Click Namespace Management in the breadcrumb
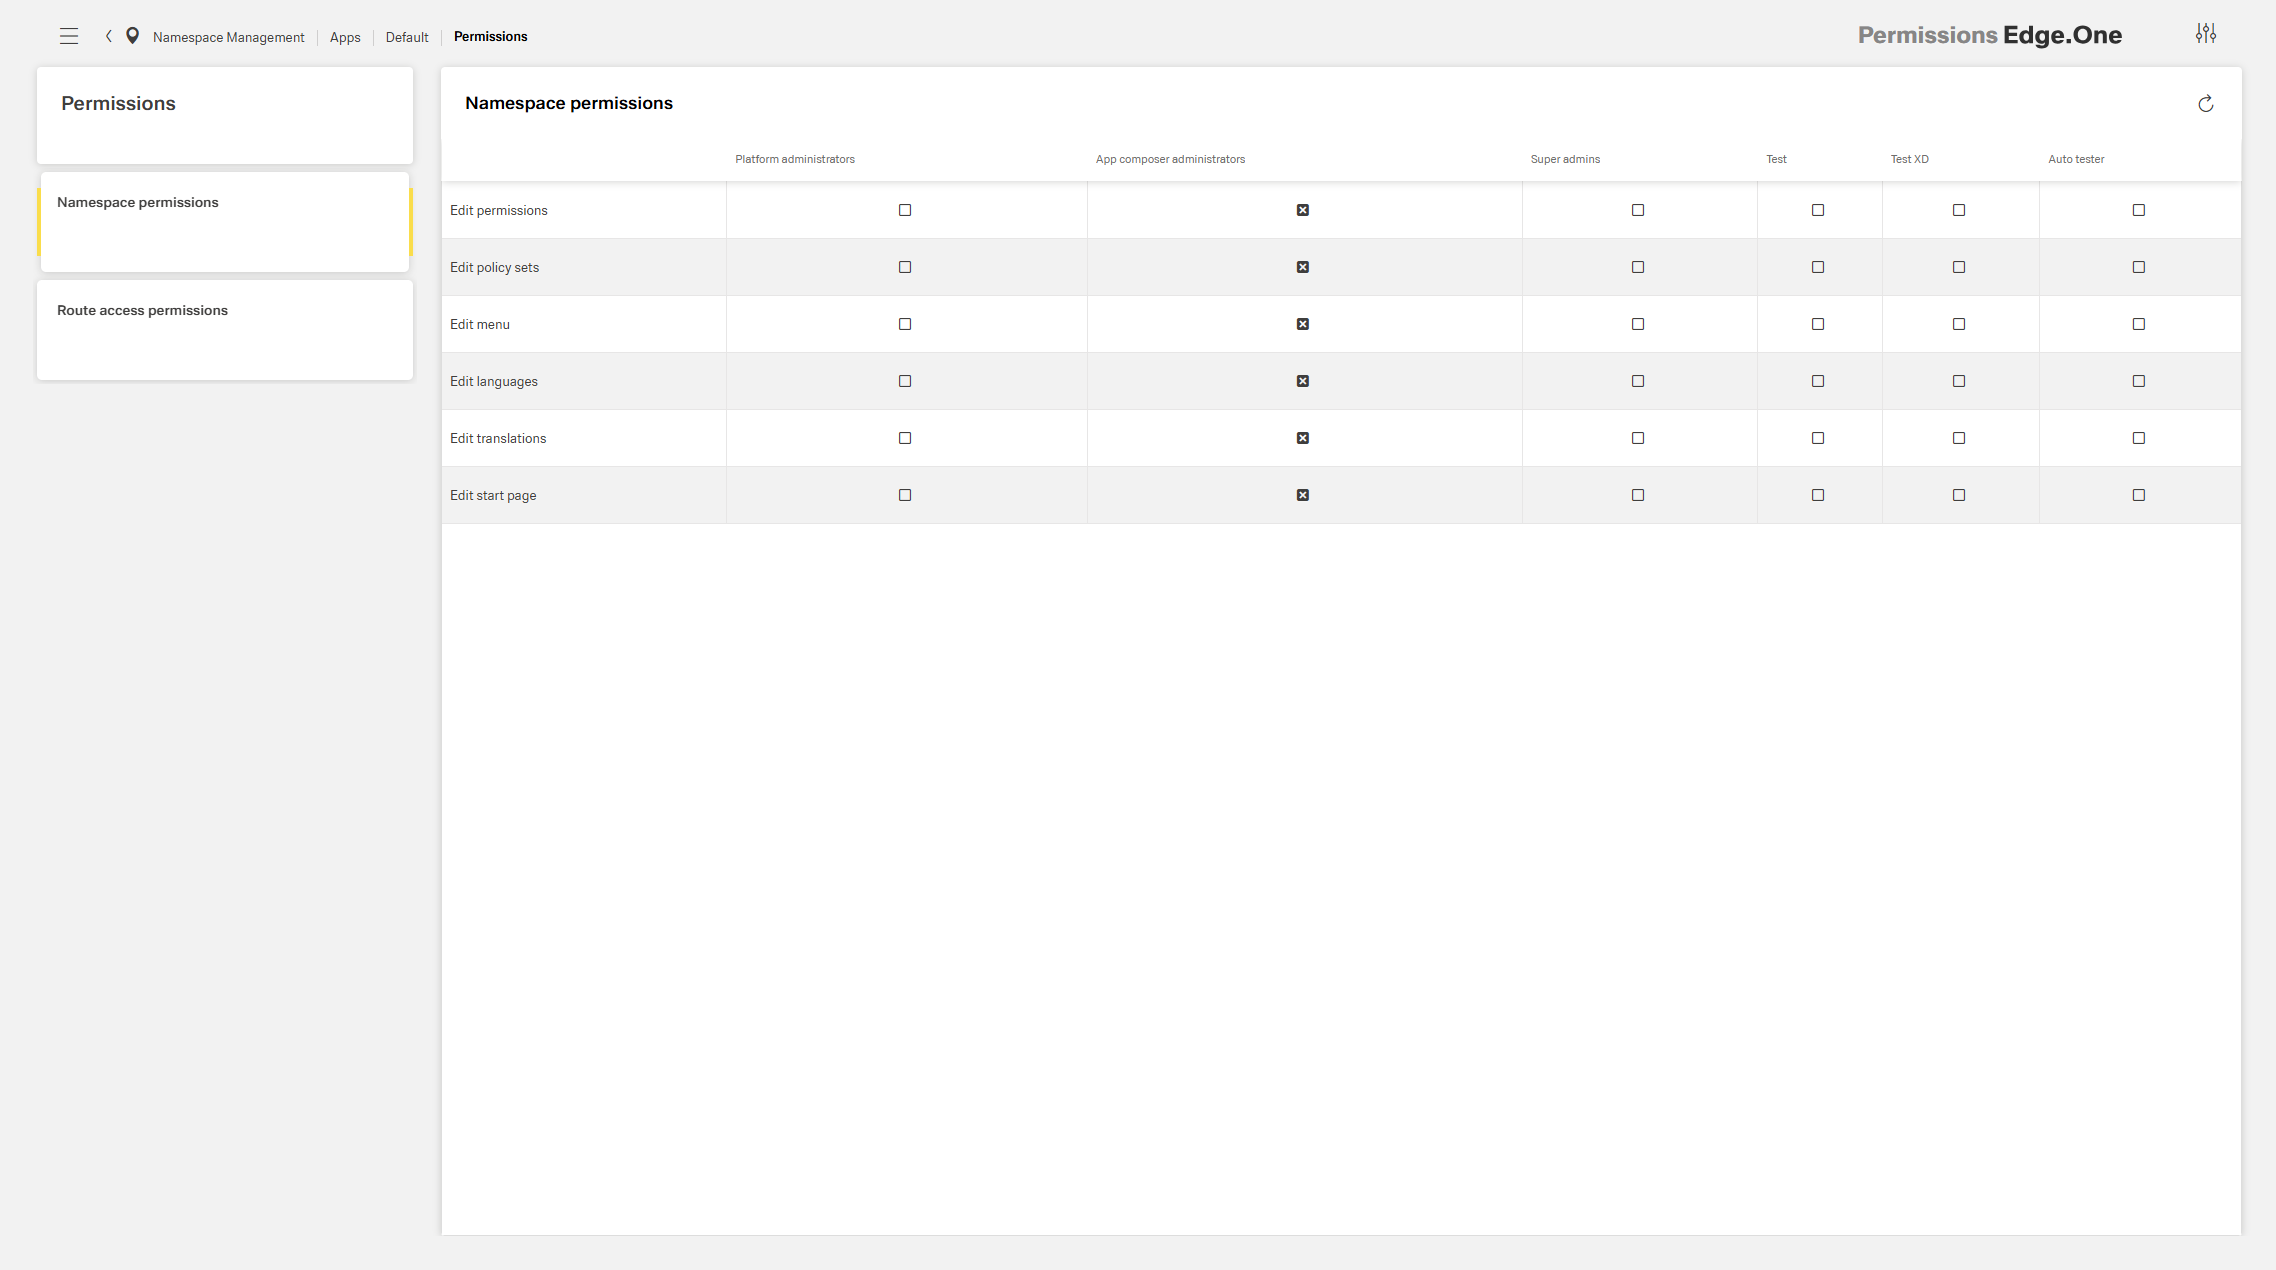The height and width of the screenshot is (1270, 2276). click(x=228, y=37)
